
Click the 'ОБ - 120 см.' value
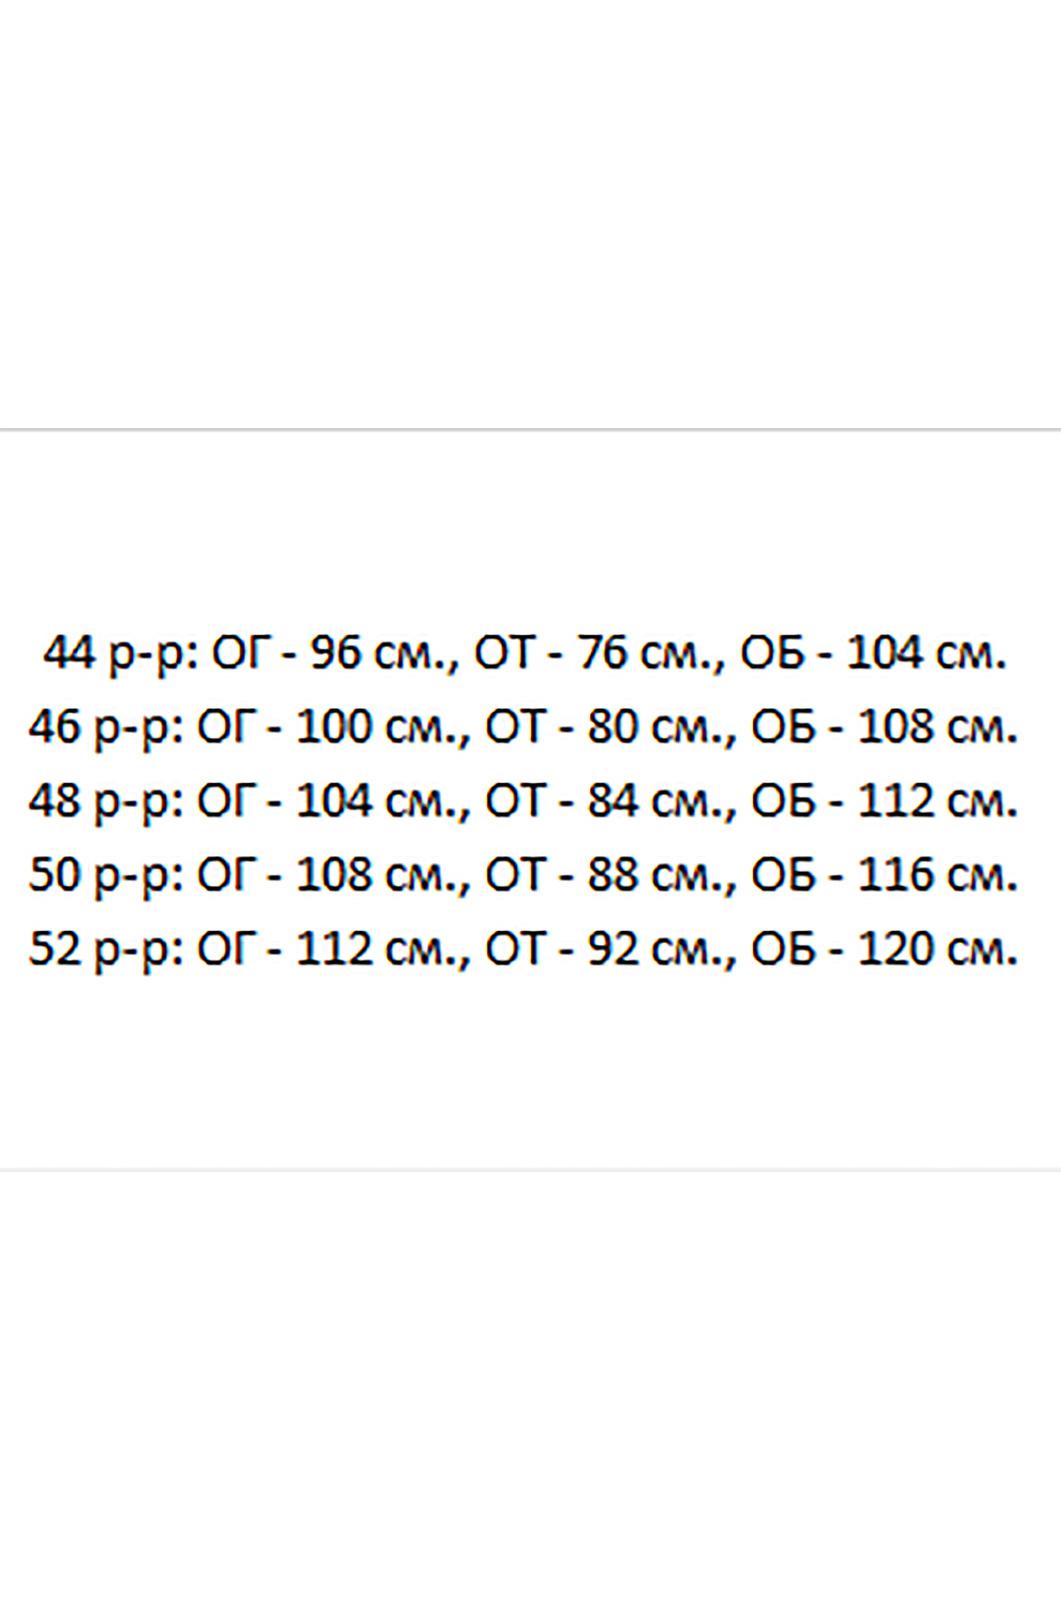pos(885,949)
